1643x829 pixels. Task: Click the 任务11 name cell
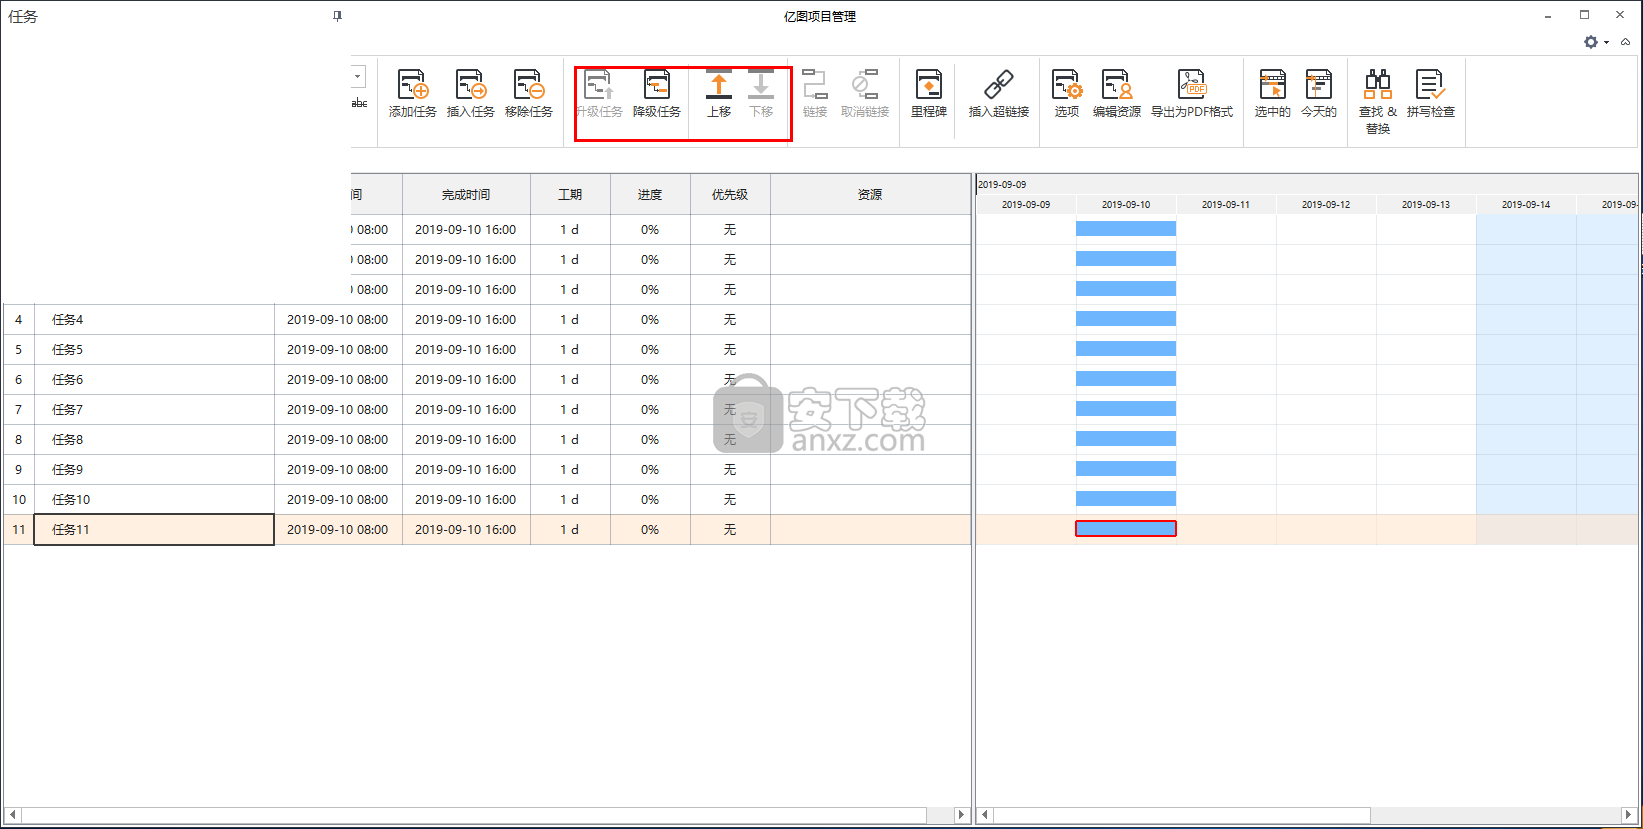pyautogui.click(x=154, y=529)
